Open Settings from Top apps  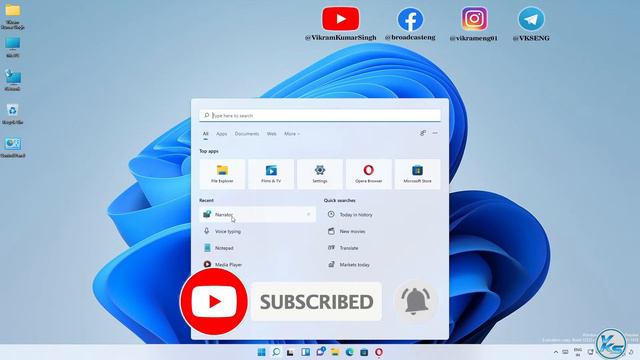pyautogui.click(x=320, y=174)
